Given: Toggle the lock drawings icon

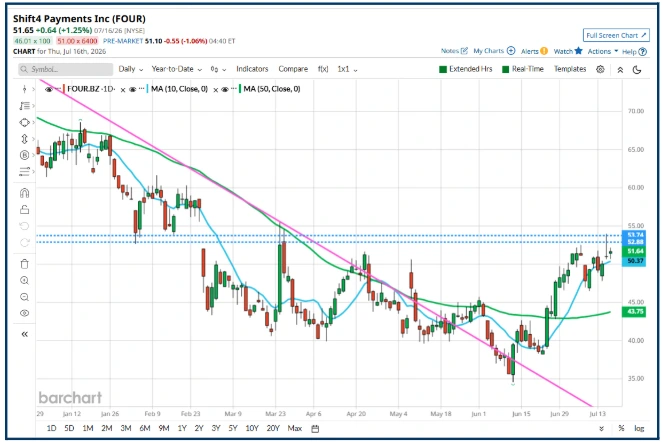Looking at the screenshot, I should pos(24,209).
